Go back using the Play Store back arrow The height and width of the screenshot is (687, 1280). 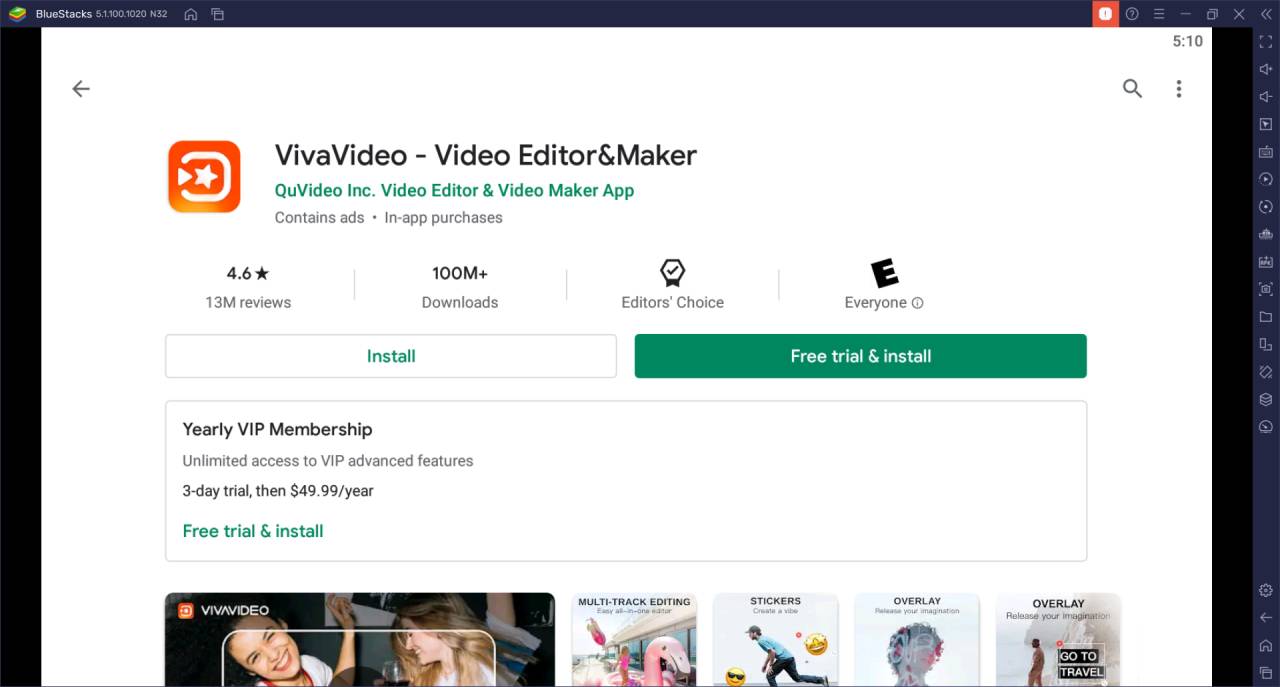point(81,89)
